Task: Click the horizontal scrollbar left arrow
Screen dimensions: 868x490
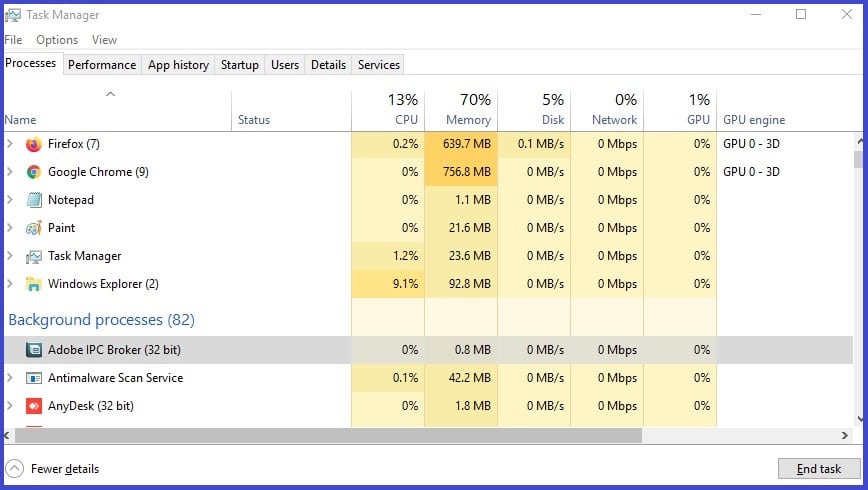Action: pyautogui.click(x=8, y=436)
